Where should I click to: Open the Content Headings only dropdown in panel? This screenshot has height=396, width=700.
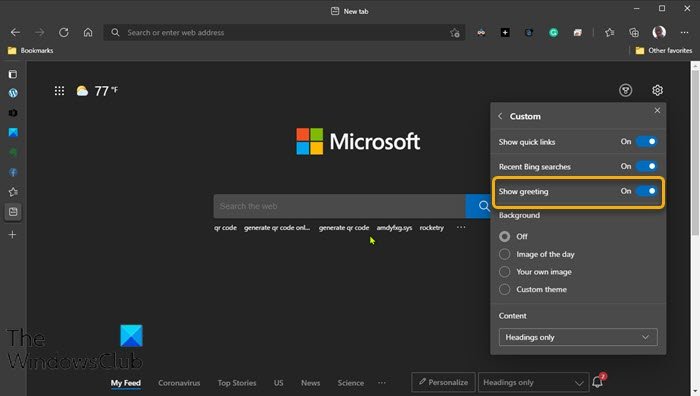(x=578, y=337)
